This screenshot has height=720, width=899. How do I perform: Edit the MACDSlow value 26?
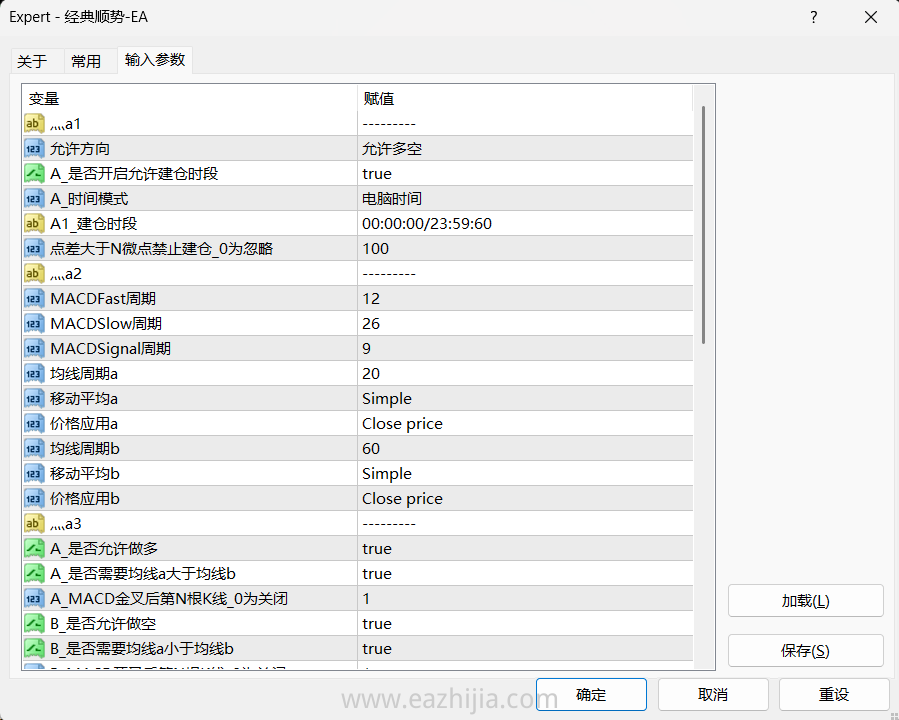[x=525, y=323]
